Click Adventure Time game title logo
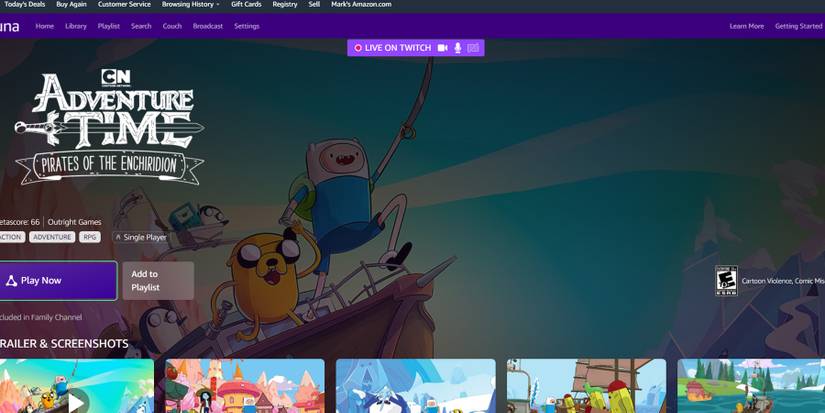The image size is (825, 413). [x=109, y=129]
